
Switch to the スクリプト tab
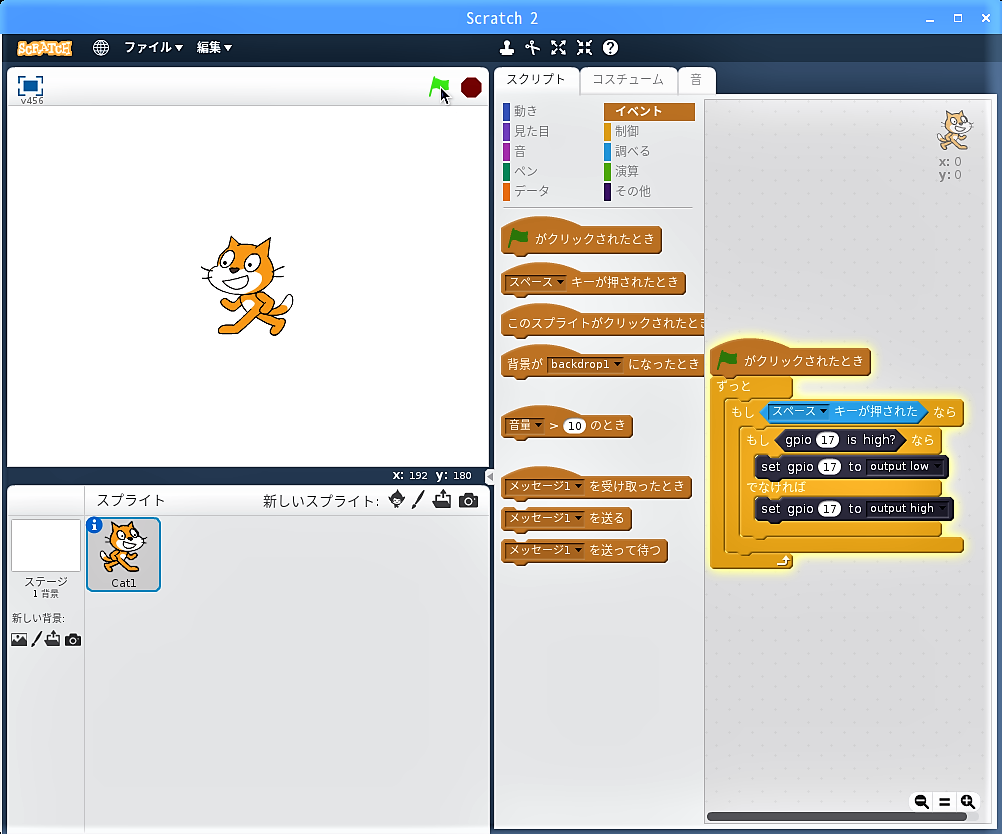click(x=536, y=80)
